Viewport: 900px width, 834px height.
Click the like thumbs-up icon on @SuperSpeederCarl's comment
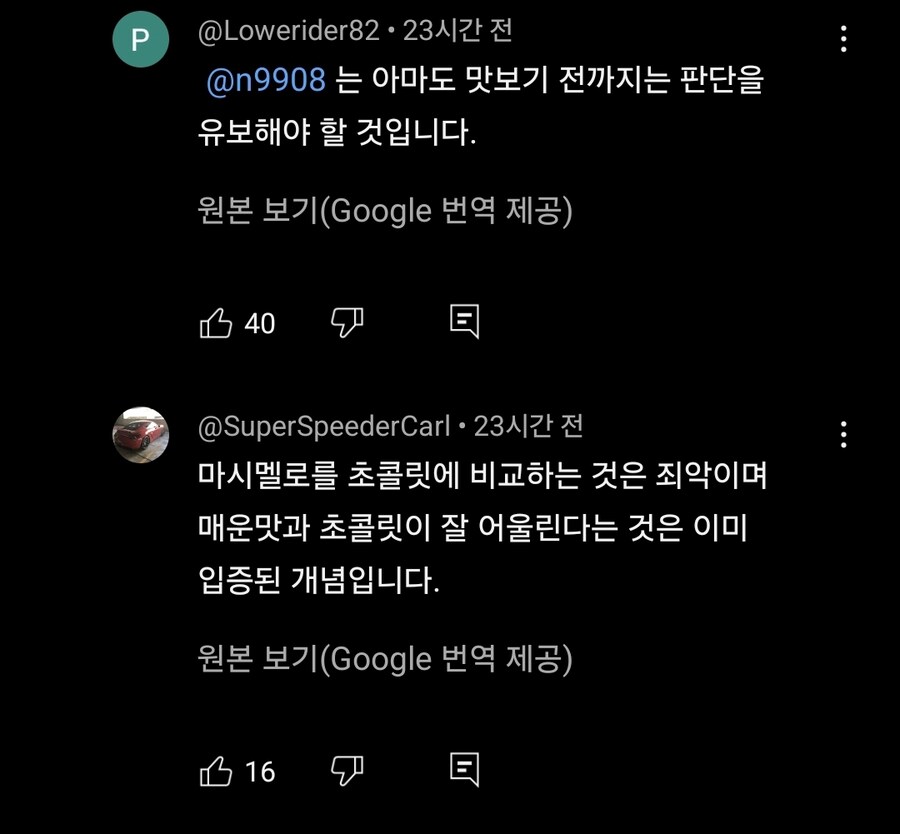[218, 769]
